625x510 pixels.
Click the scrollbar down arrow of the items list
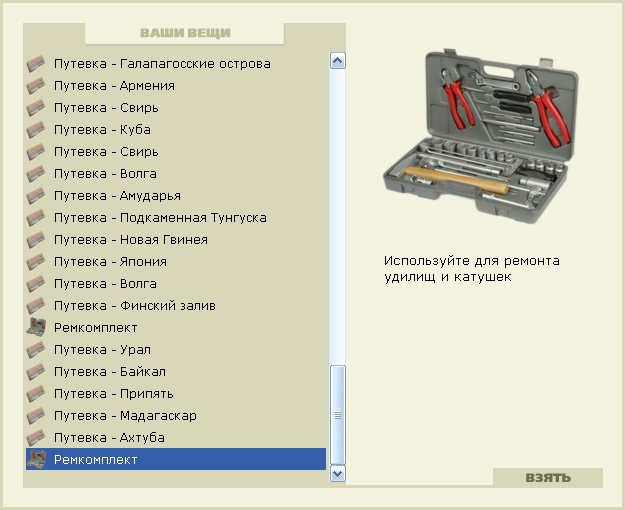click(338, 474)
